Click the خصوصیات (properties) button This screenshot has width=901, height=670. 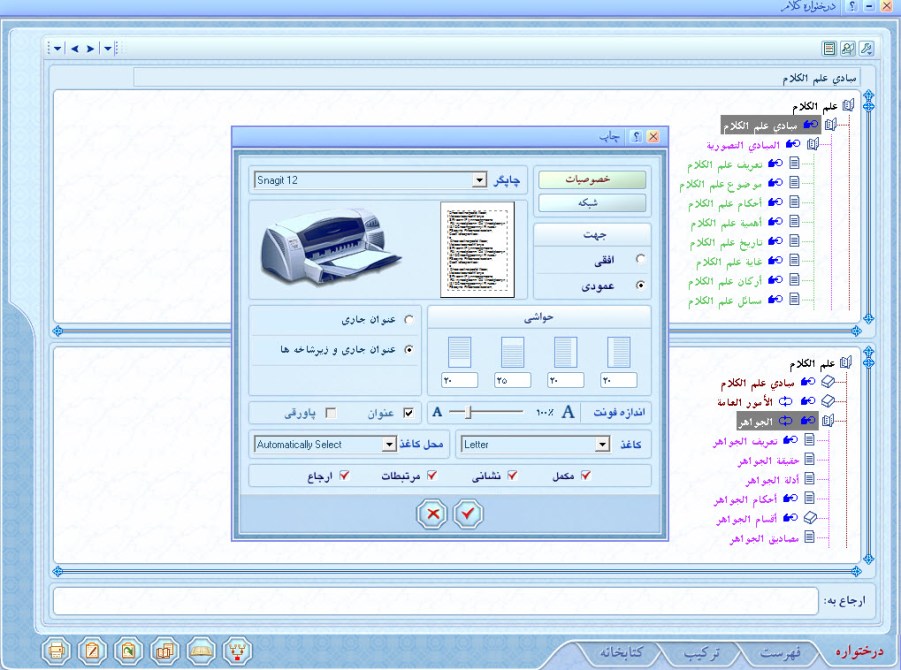pyautogui.click(x=592, y=180)
